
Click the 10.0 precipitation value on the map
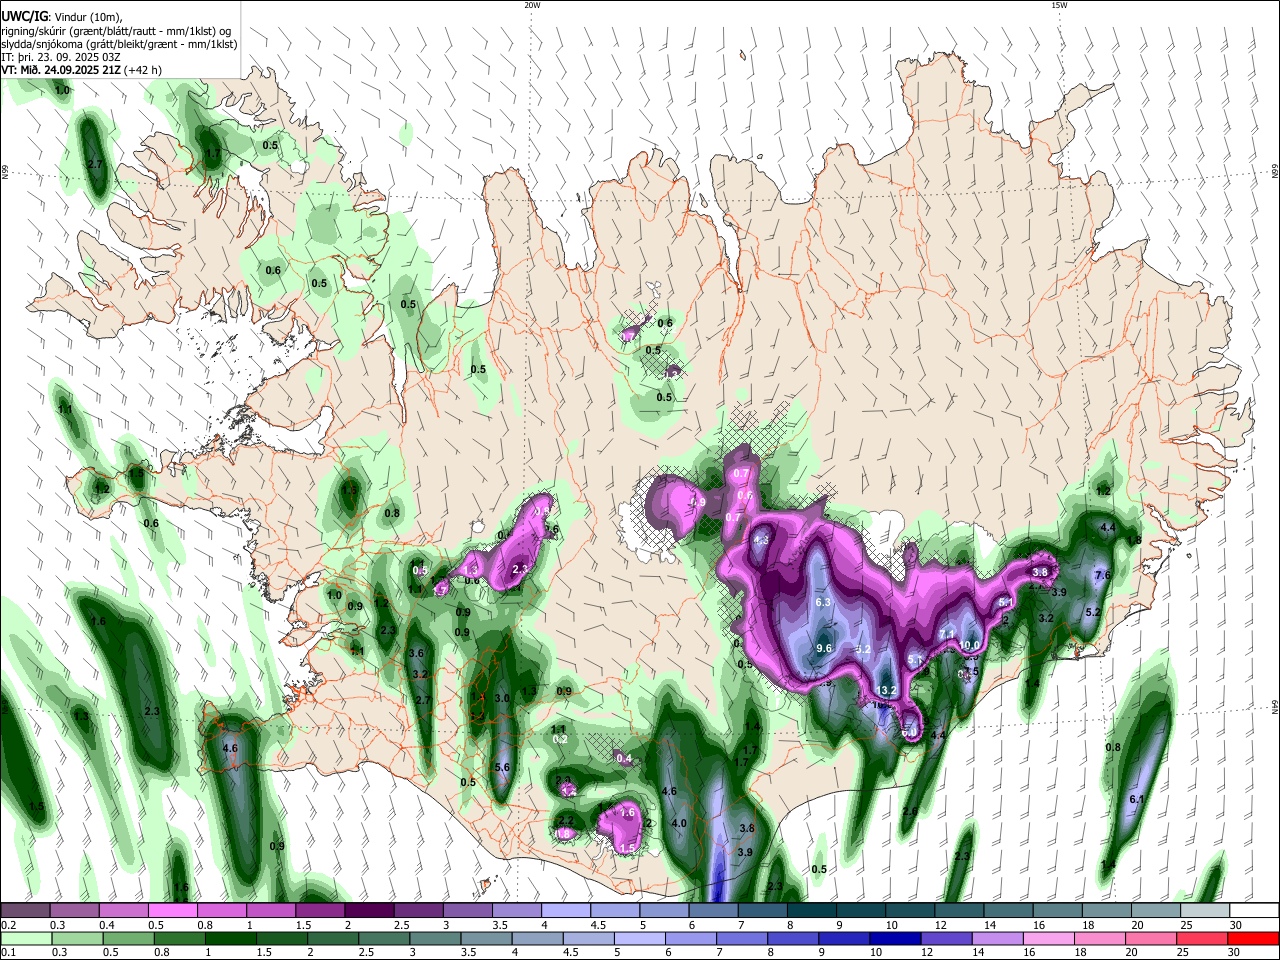tap(970, 645)
